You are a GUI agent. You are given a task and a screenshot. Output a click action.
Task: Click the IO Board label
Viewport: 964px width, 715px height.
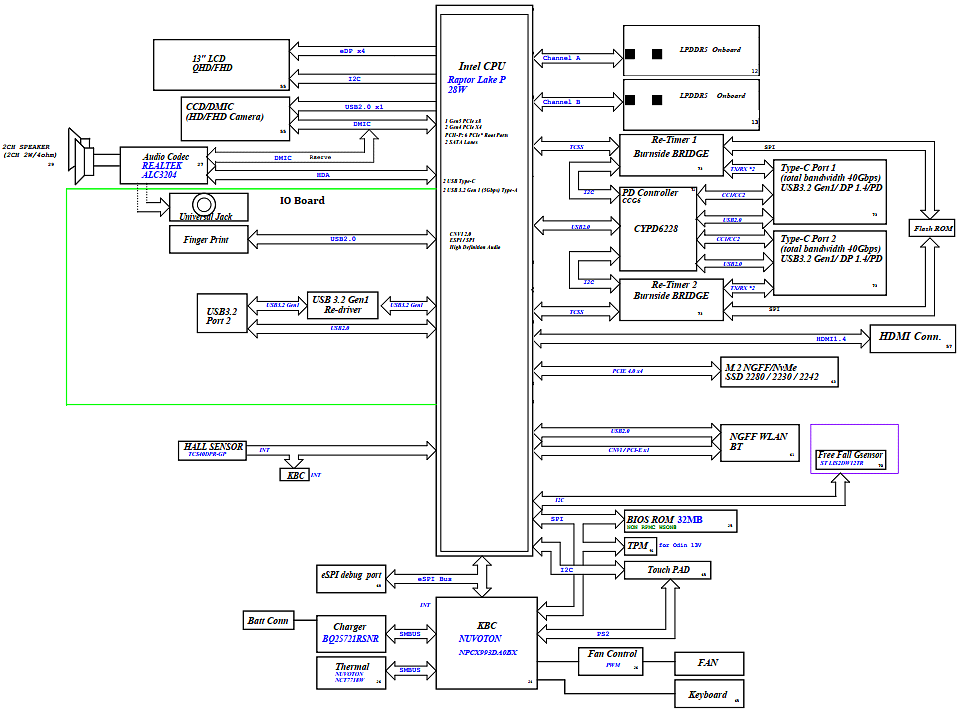click(x=302, y=200)
